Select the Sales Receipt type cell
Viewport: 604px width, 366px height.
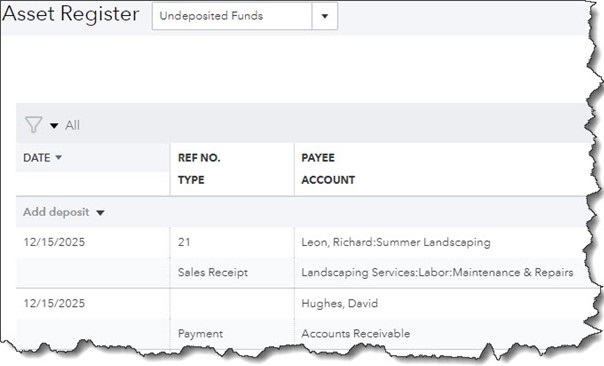point(213,272)
